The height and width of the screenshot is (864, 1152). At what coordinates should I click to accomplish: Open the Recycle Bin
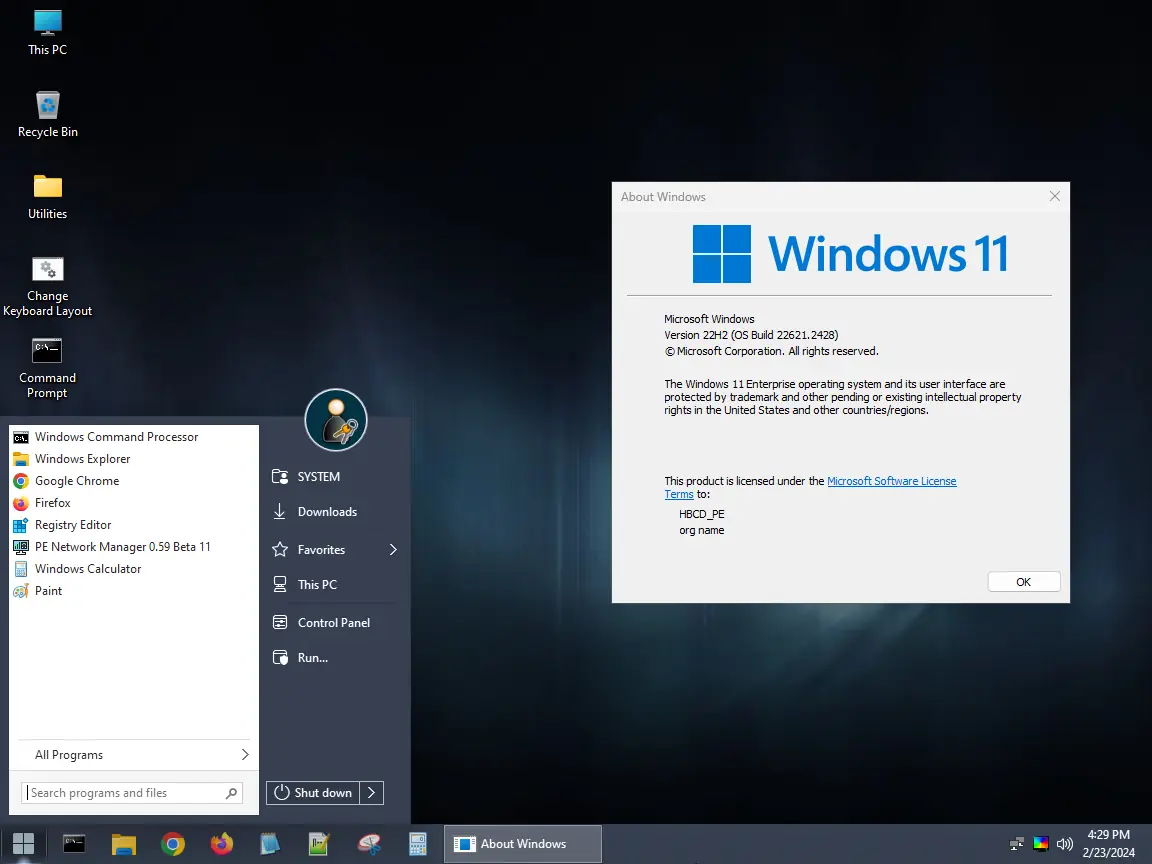47,107
